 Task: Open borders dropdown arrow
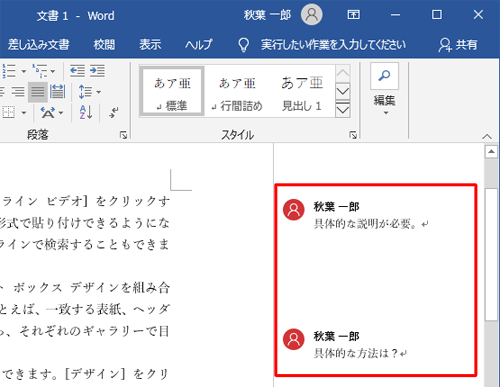[24, 113]
